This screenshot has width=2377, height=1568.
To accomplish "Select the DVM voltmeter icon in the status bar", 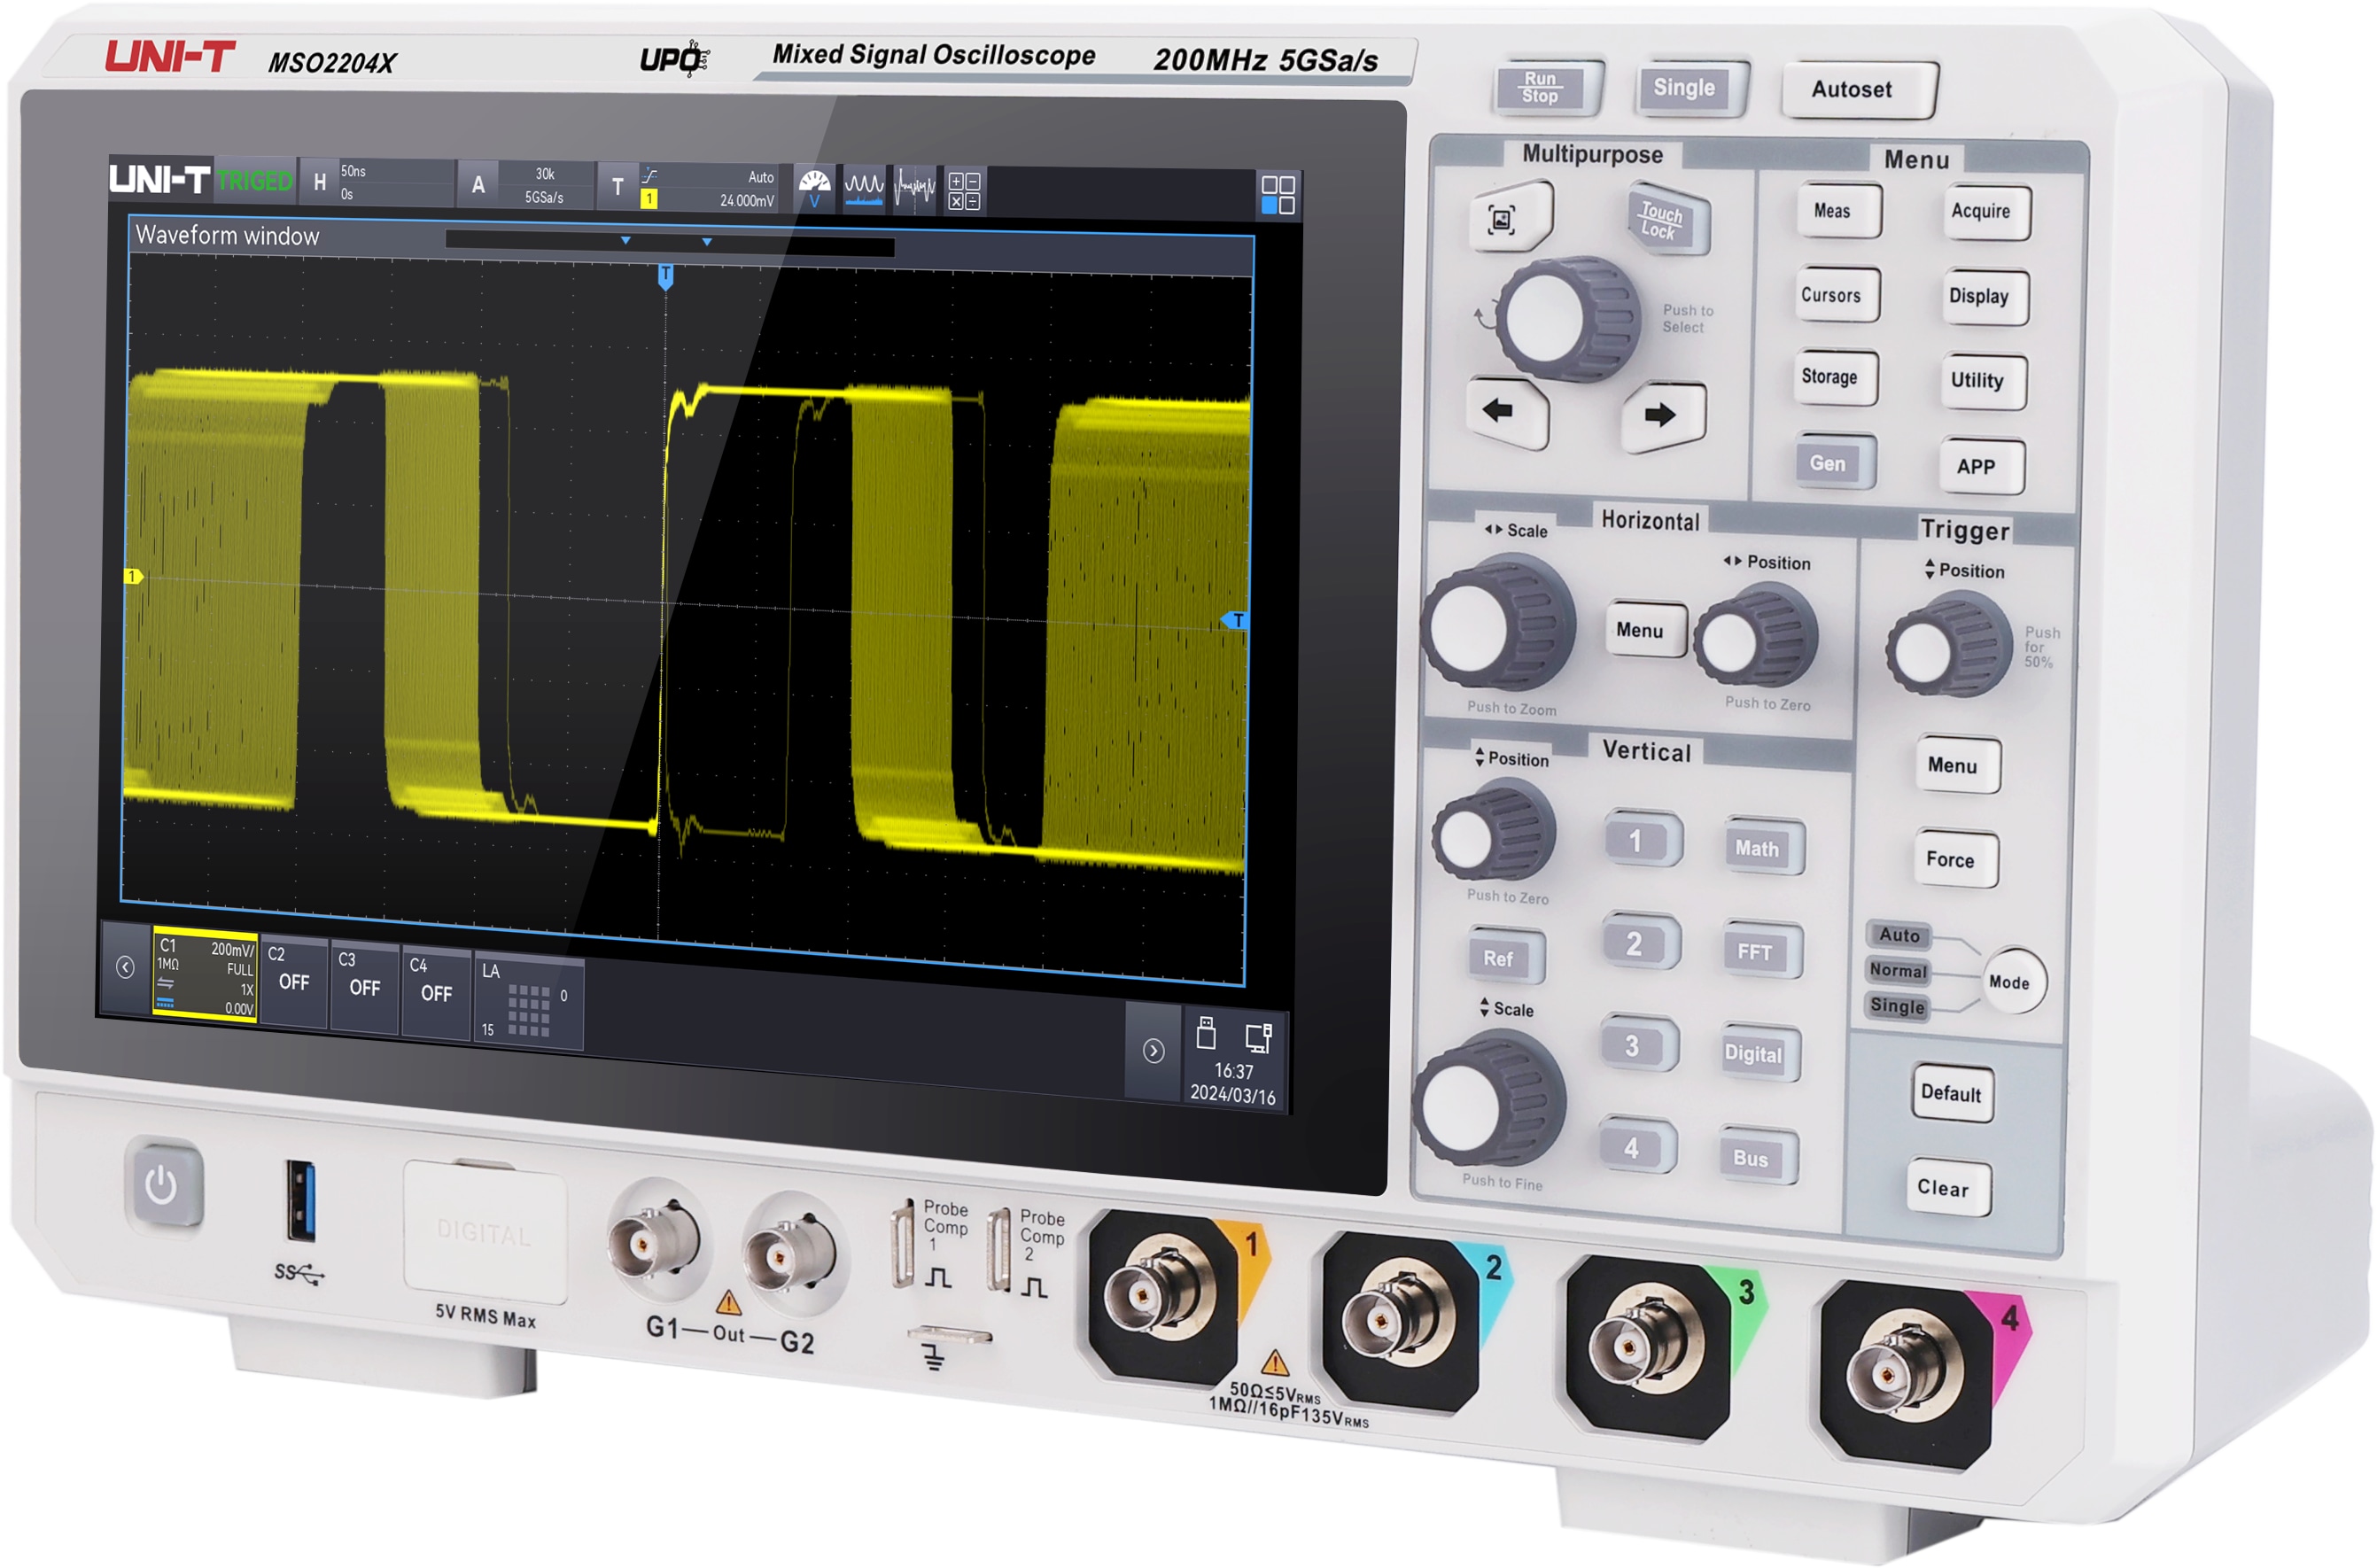I will coord(815,188).
